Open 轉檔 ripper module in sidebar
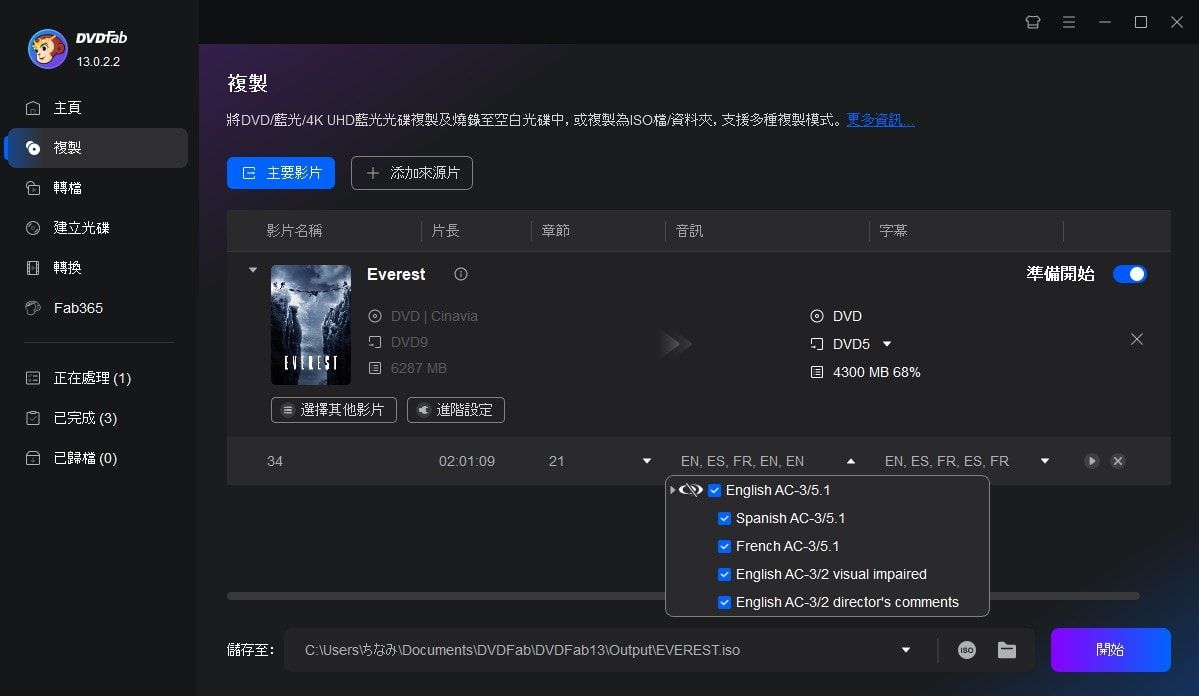Screen dimensions: 1199x696 click(x=96, y=187)
